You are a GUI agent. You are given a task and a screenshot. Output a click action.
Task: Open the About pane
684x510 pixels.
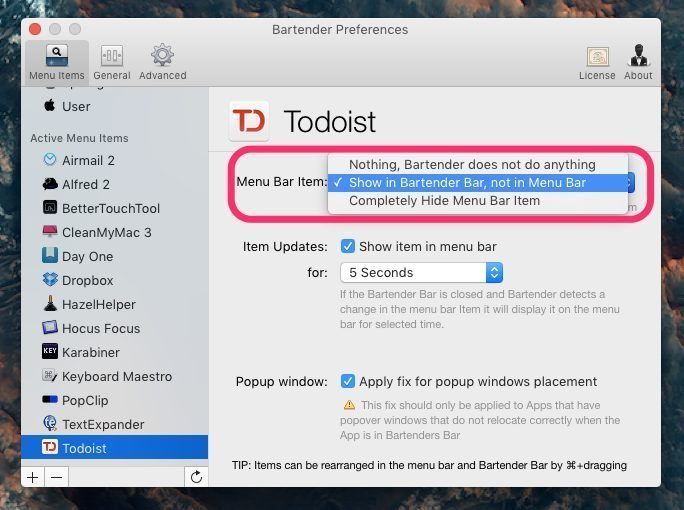pos(638,63)
